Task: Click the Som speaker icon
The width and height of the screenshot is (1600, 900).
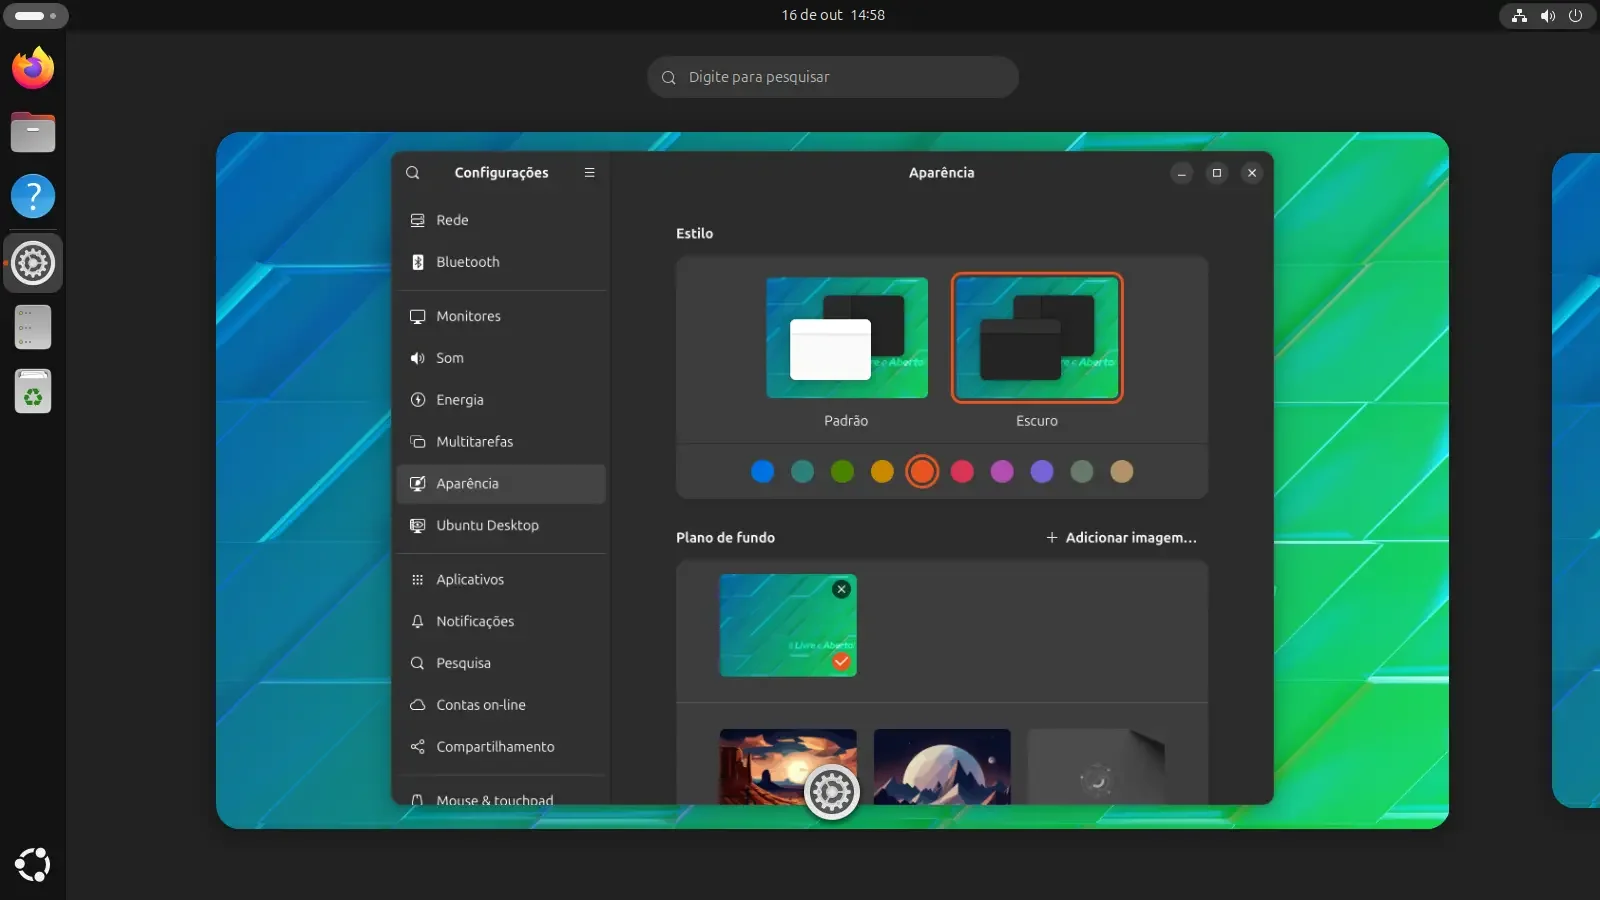Action: pyautogui.click(x=418, y=358)
